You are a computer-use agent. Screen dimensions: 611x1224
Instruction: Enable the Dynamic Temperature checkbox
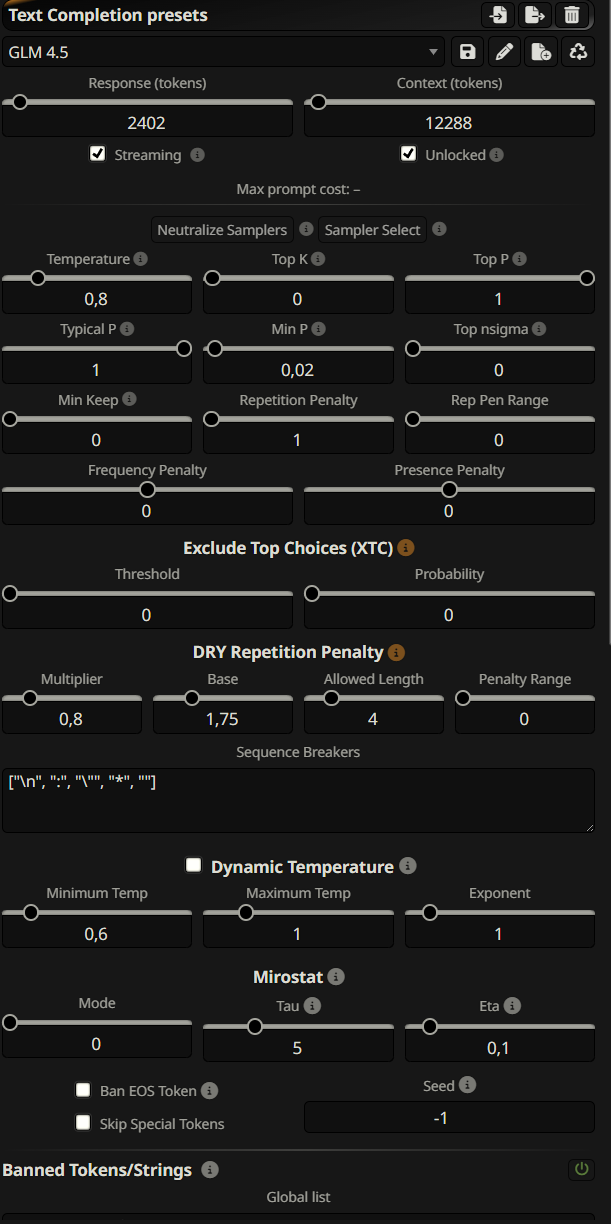194,866
